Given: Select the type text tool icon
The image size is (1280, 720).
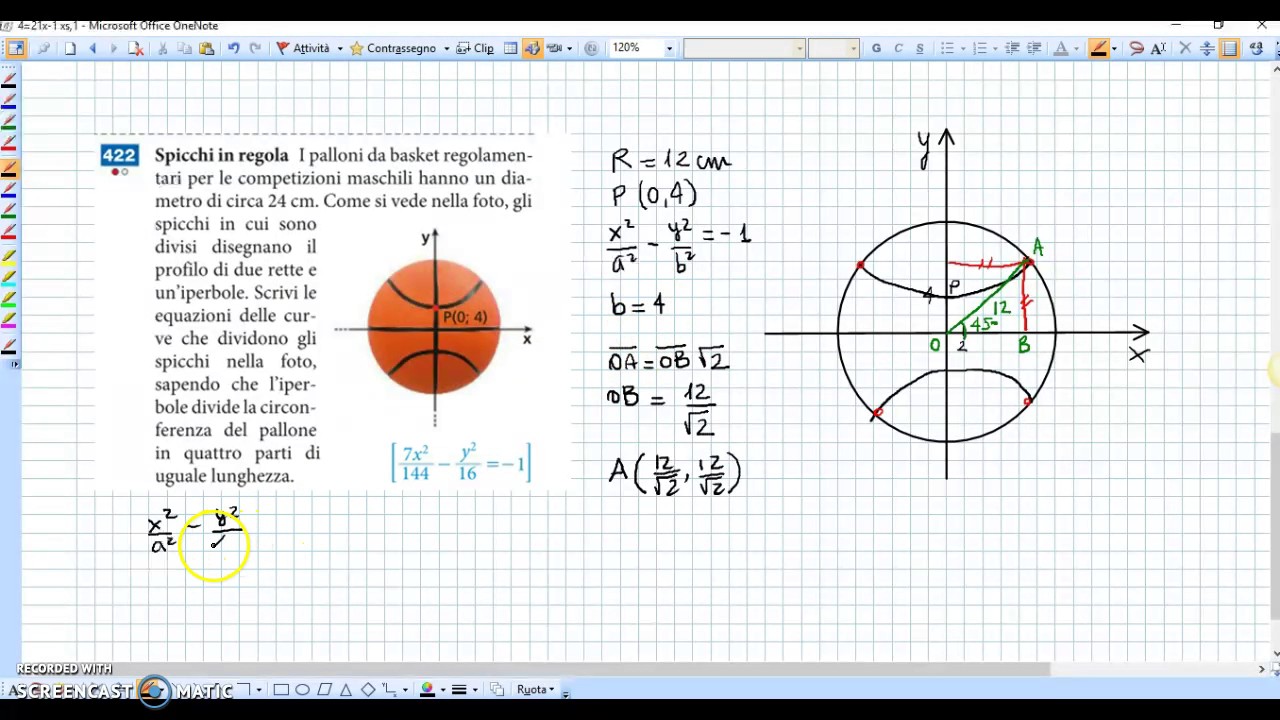Looking at the screenshot, I should (1158, 48).
